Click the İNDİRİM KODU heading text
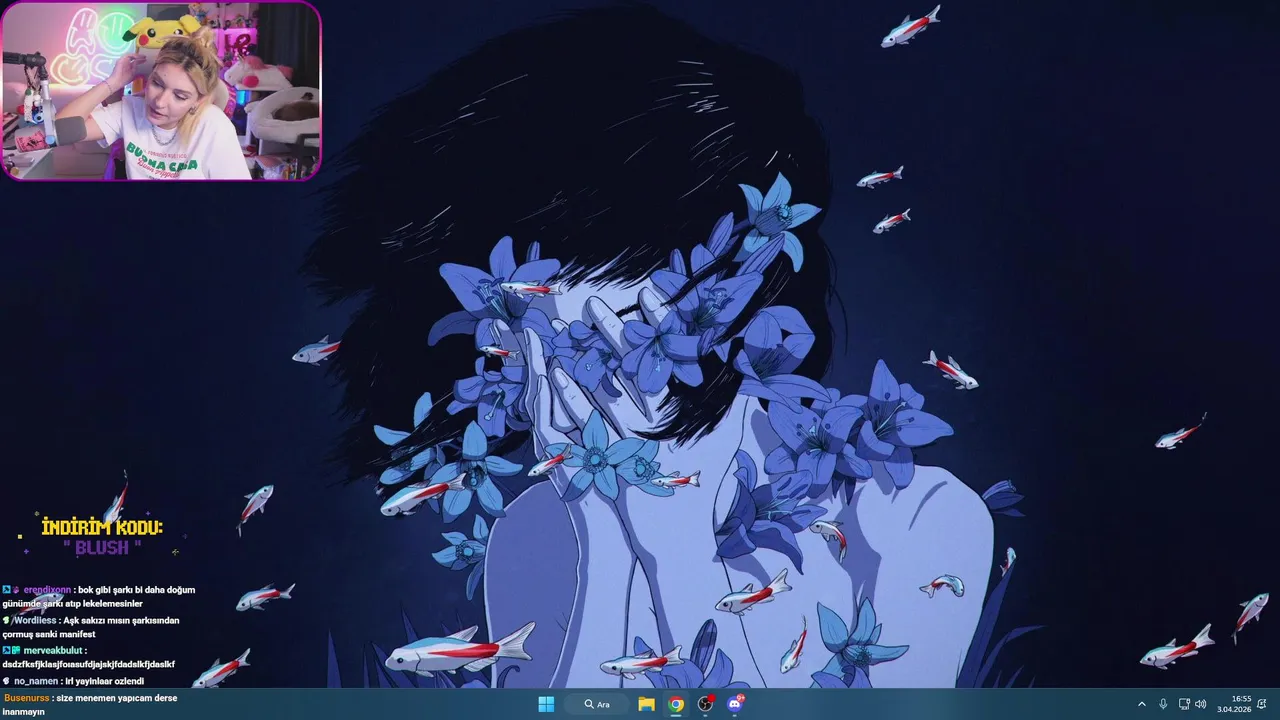Screen dimensions: 1280x720 pyautogui.click(x=102, y=528)
